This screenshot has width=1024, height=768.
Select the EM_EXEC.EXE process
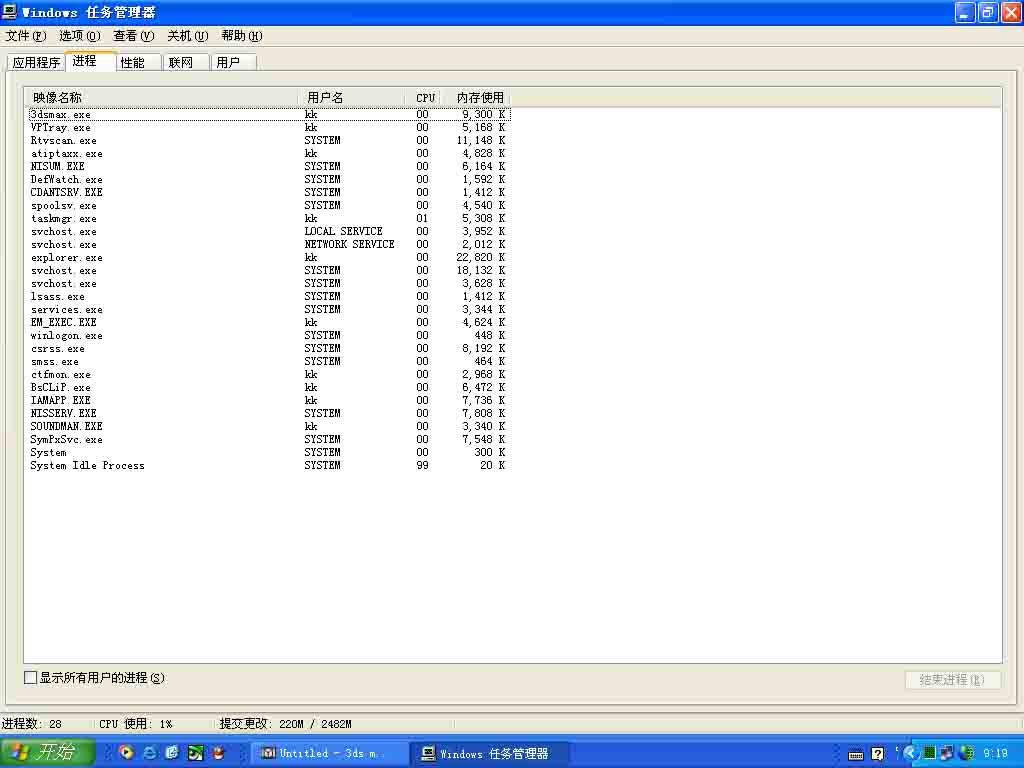(269, 323)
